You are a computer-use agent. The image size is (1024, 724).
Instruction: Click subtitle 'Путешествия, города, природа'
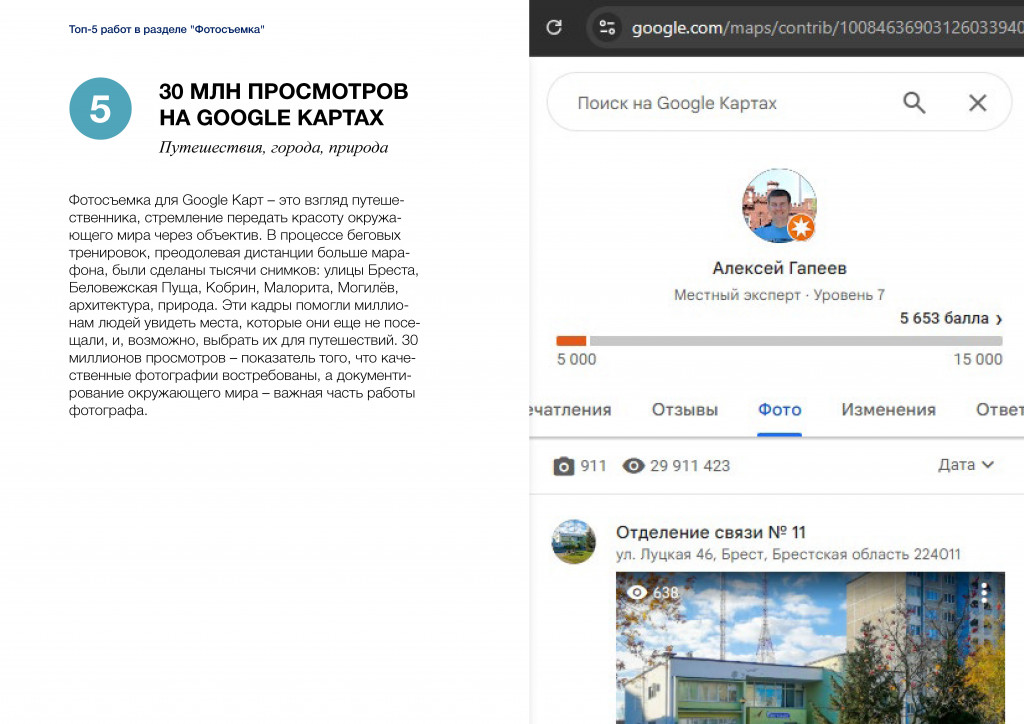pos(274,148)
